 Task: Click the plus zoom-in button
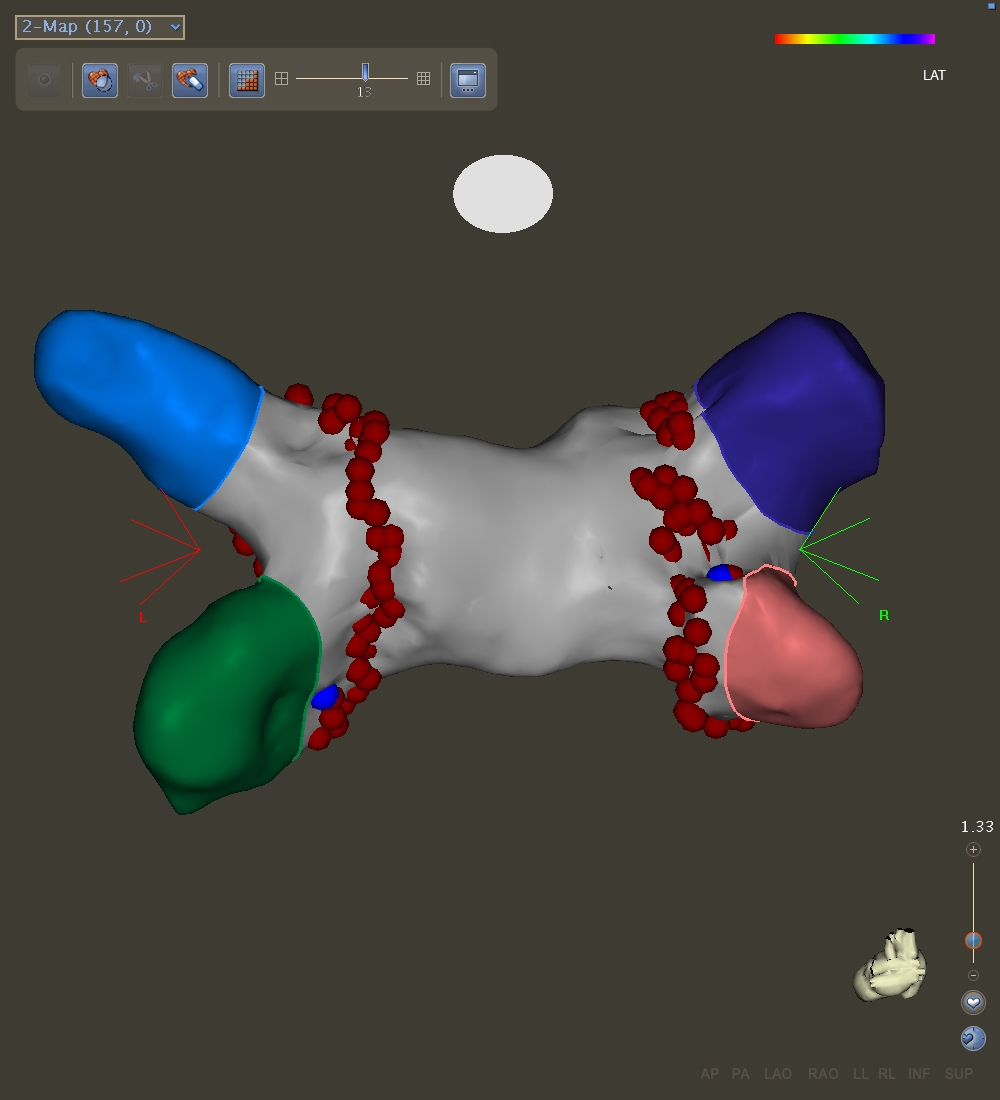tap(973, 850)
